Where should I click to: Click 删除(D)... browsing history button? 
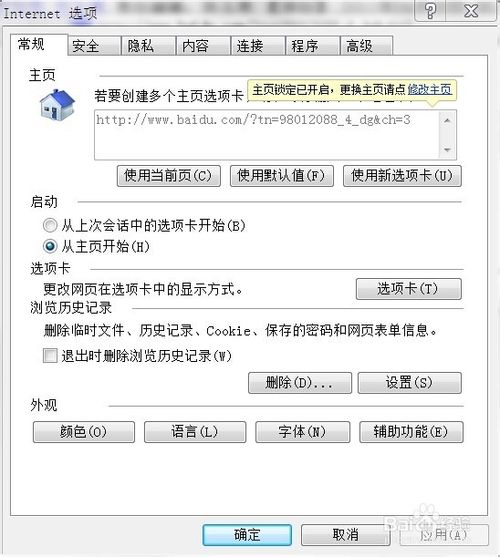[x=300, y=383]
